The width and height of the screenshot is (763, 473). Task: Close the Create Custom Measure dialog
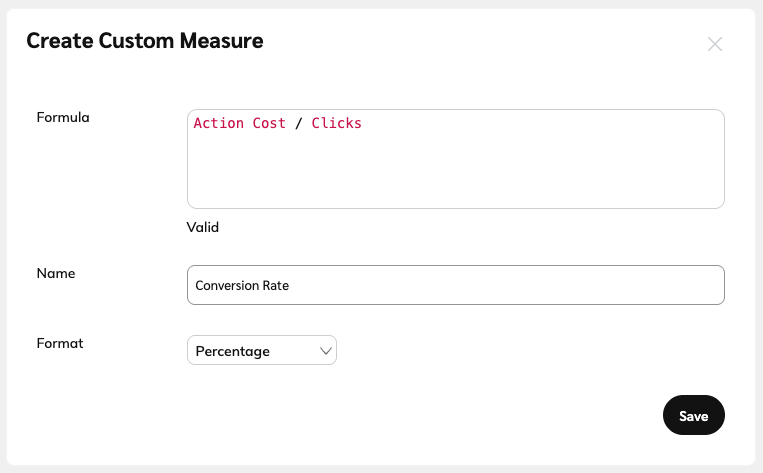pos(715,44)
